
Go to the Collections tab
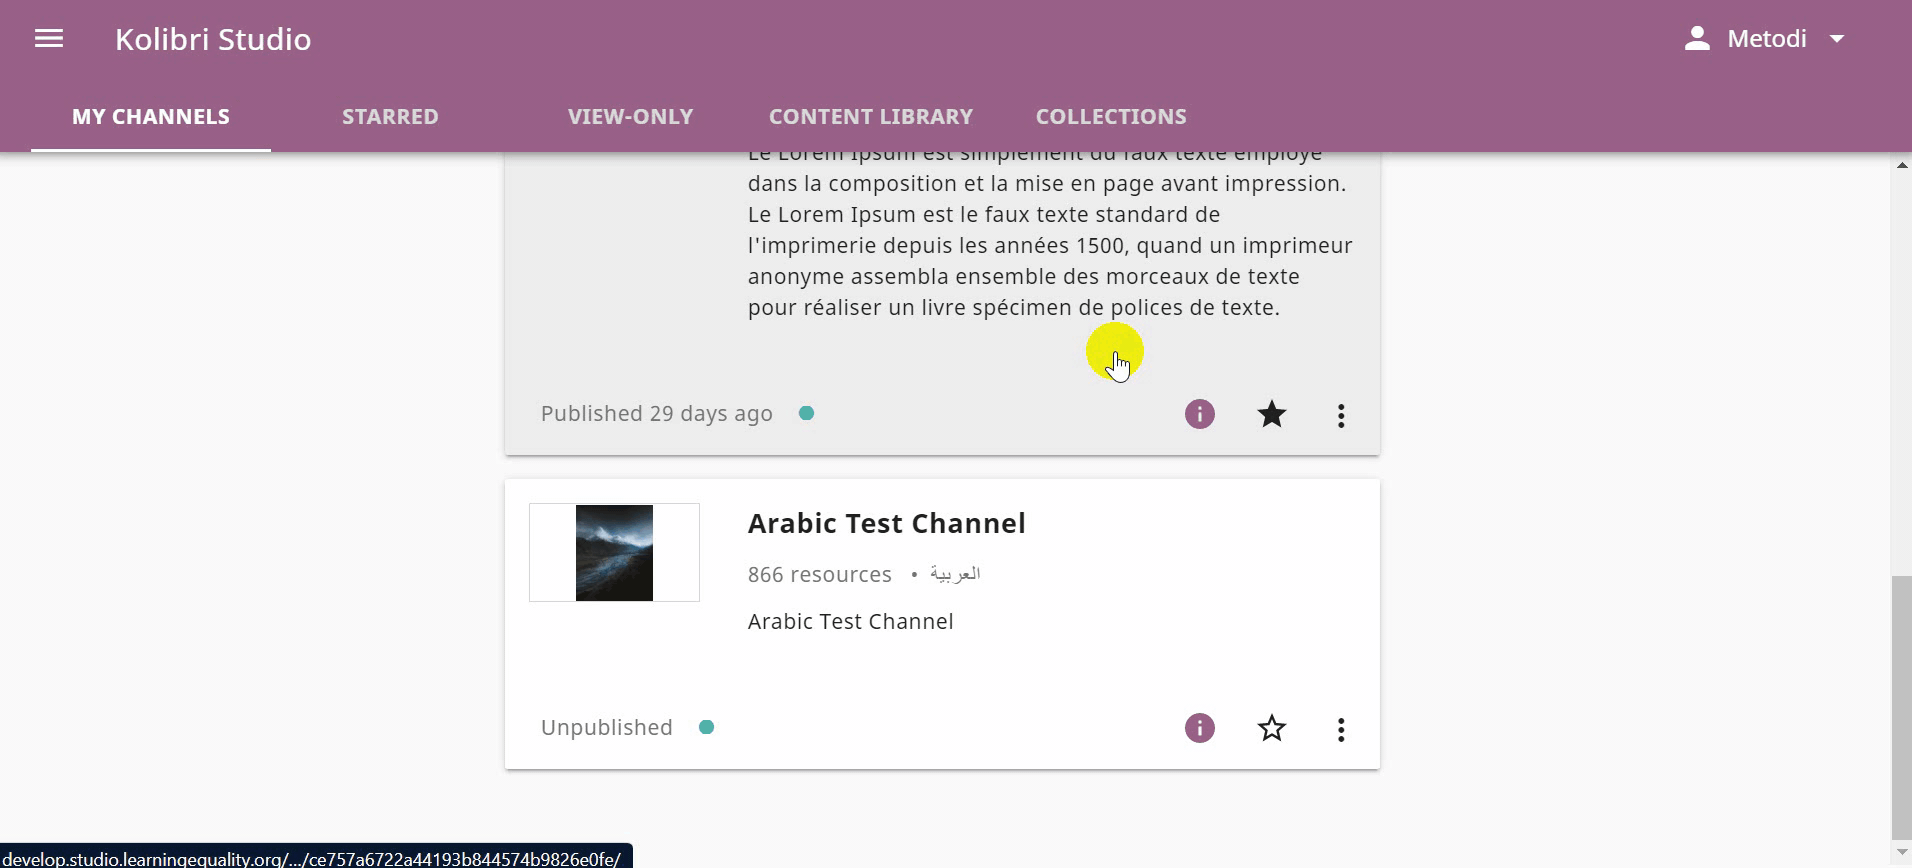[x=1111, y=116]
